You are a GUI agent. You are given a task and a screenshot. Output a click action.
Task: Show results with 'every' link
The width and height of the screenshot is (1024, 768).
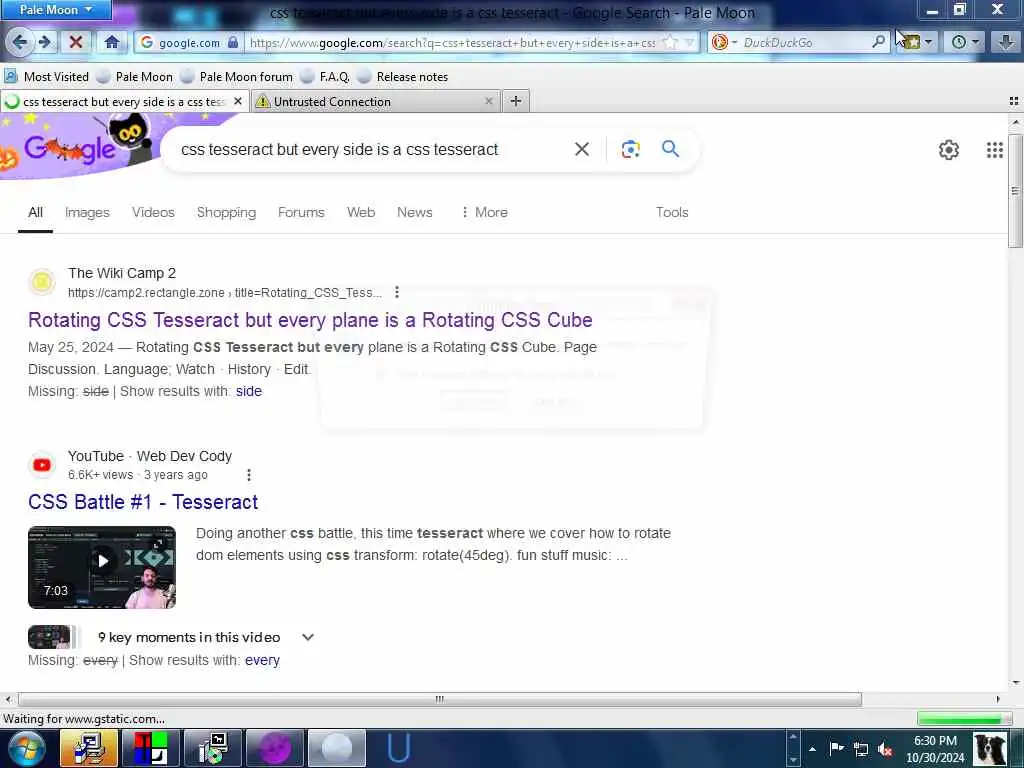click(263, 660)
